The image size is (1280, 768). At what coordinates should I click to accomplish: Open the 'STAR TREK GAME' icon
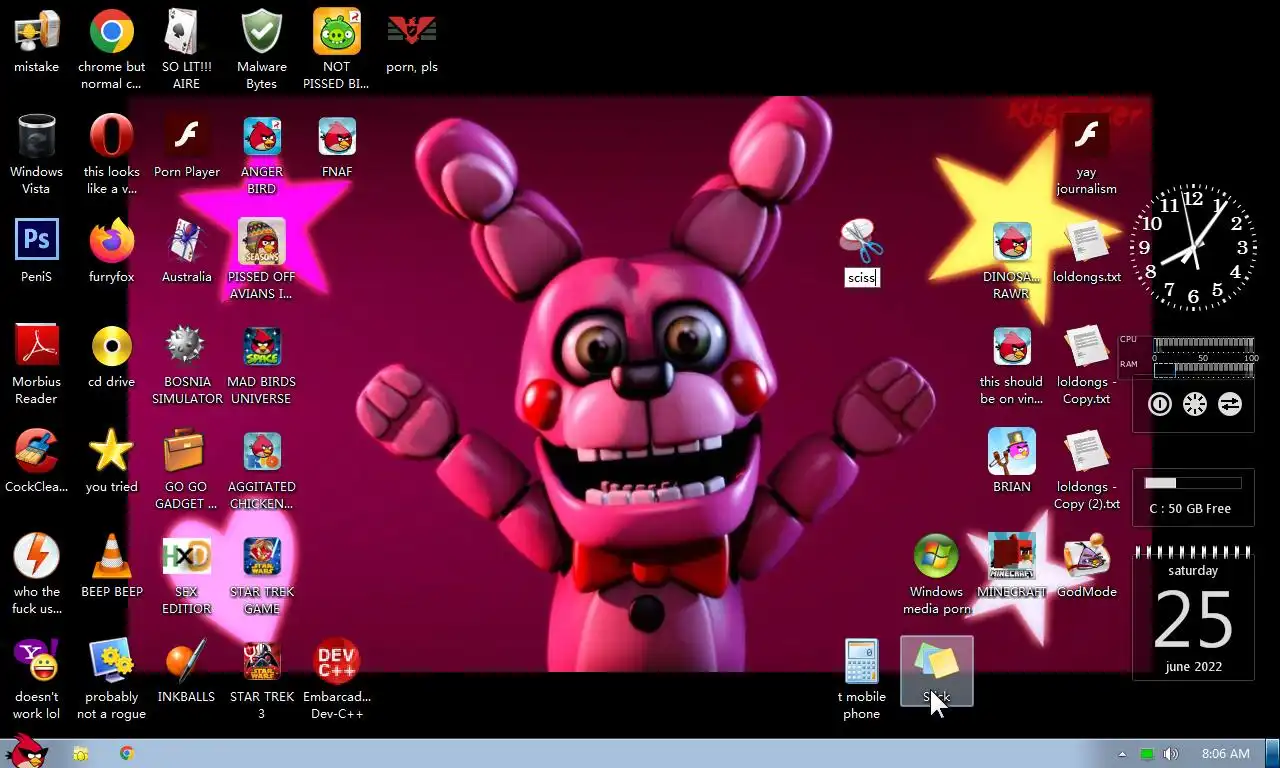(x=262, y=556)
